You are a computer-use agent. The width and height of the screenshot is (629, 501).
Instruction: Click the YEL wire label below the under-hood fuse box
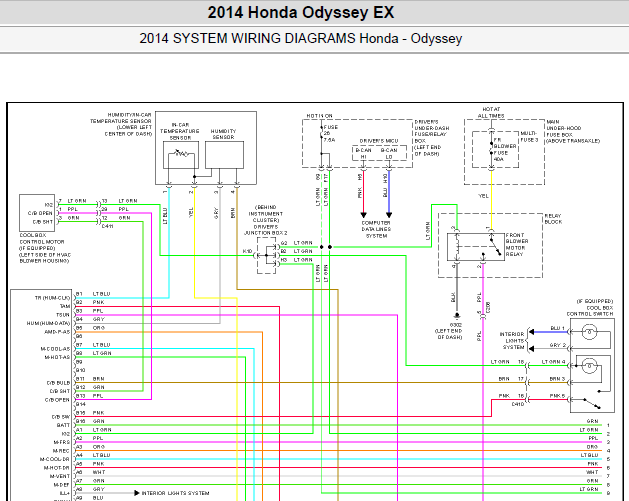(483, 196)
